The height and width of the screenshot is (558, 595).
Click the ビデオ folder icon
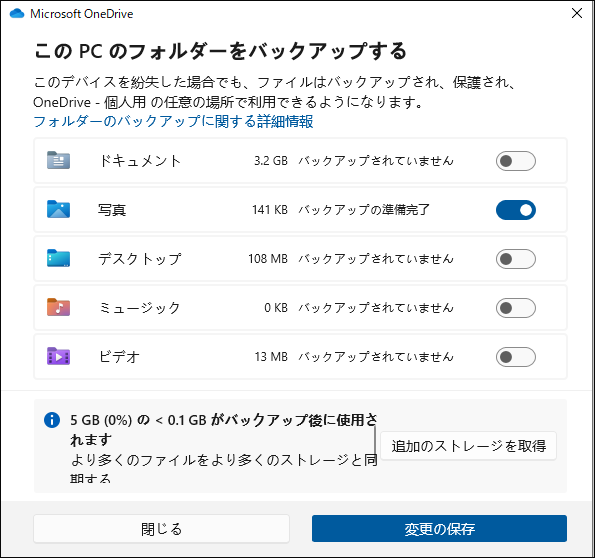pyautogui.click(x=58, y=356)
